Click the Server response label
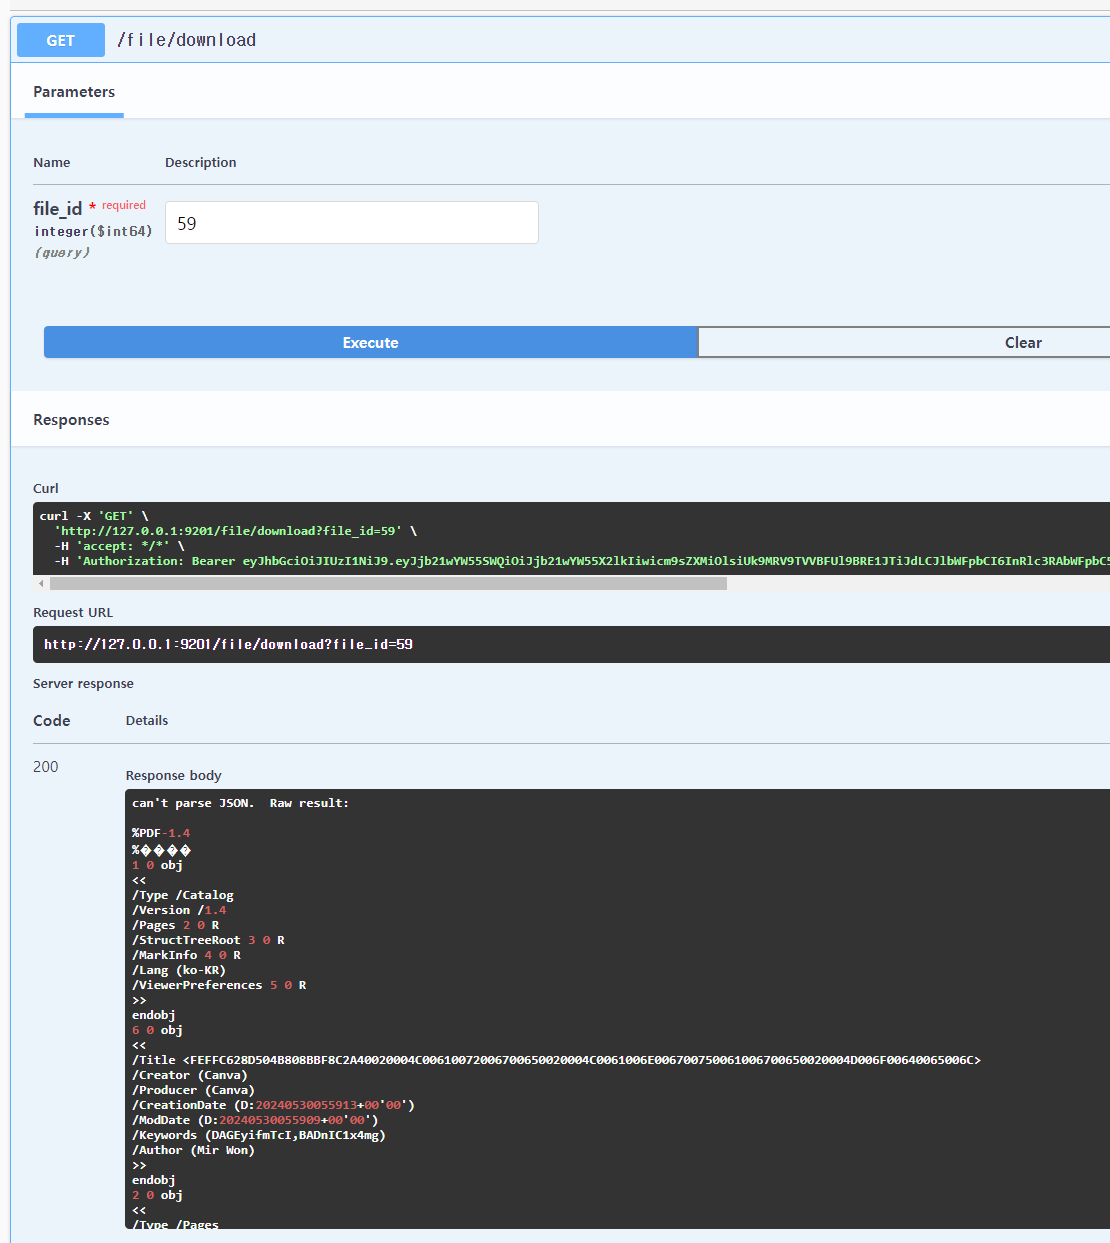This screenshot has height=1243, width=1110. pos(83,683)
